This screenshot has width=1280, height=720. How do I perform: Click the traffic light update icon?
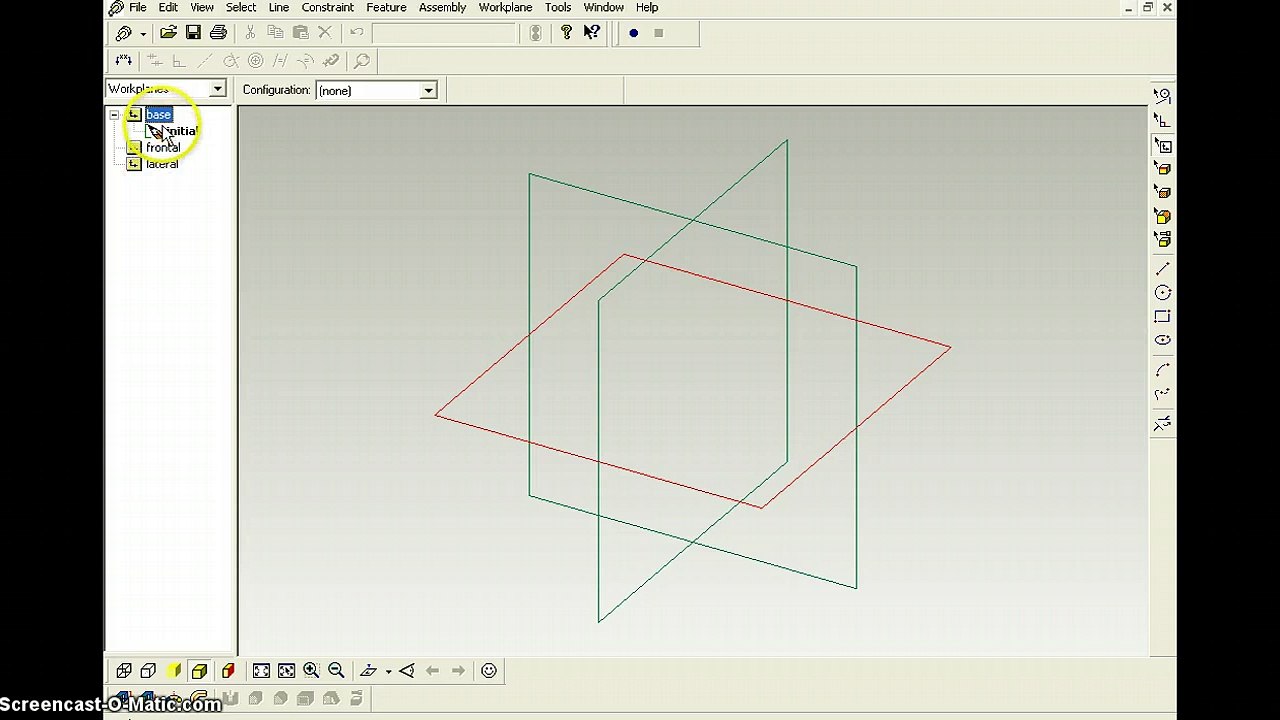[x=535, y=33]
